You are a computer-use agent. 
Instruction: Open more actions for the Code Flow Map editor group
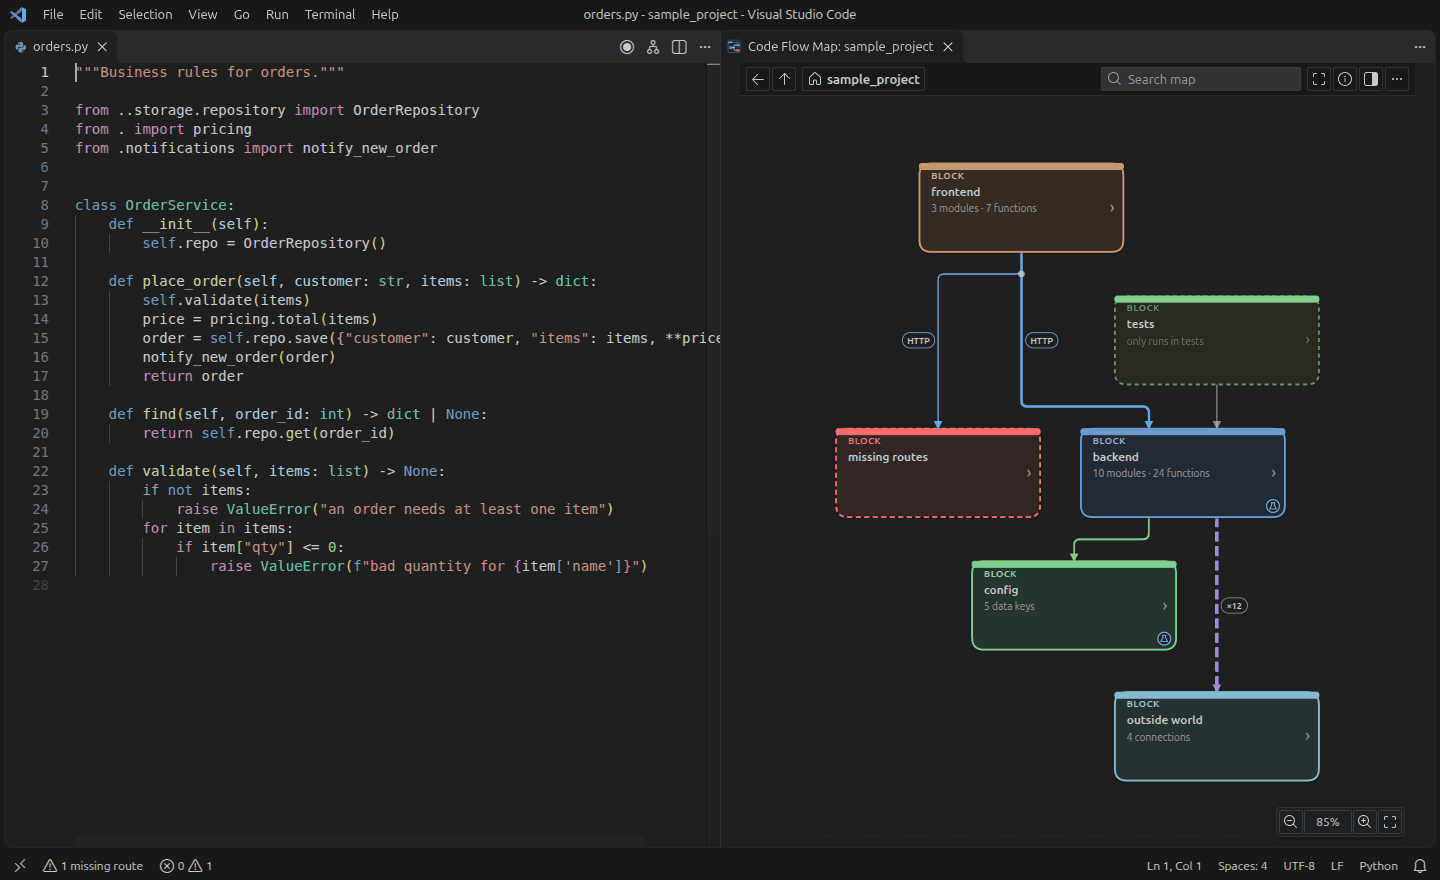(x=1420, y=47)
